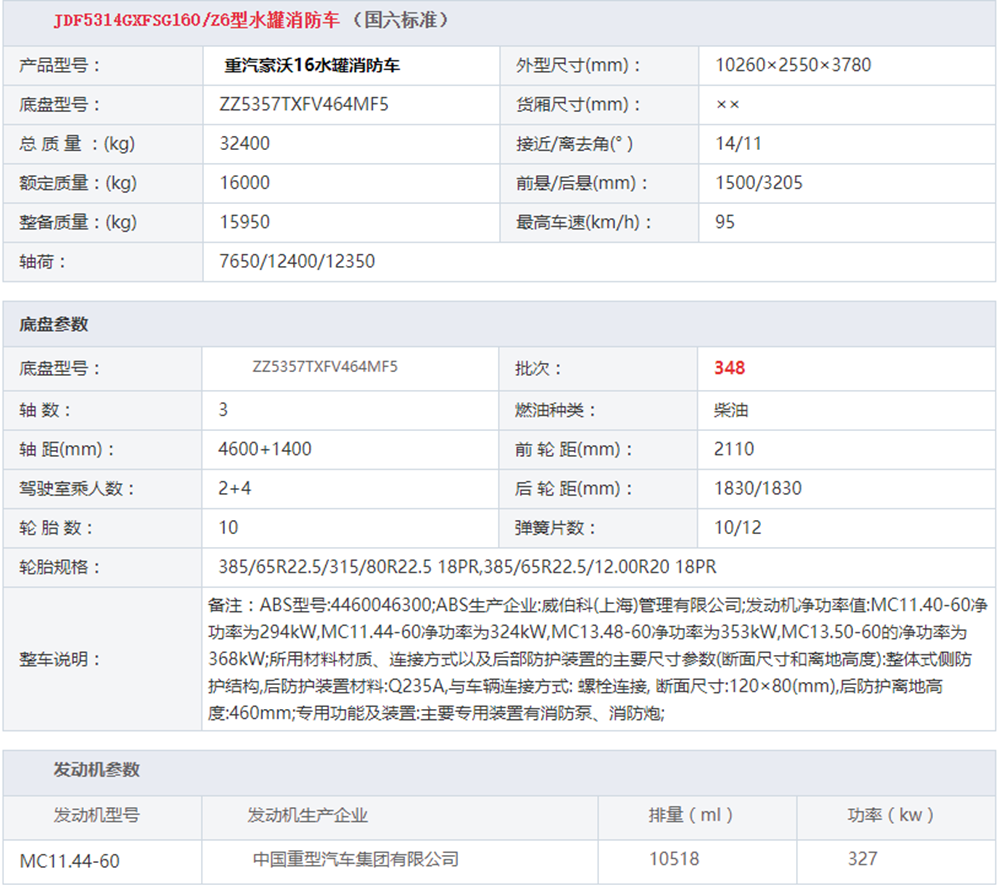Click the 发动机参数 section header

[x=96, y=770]
